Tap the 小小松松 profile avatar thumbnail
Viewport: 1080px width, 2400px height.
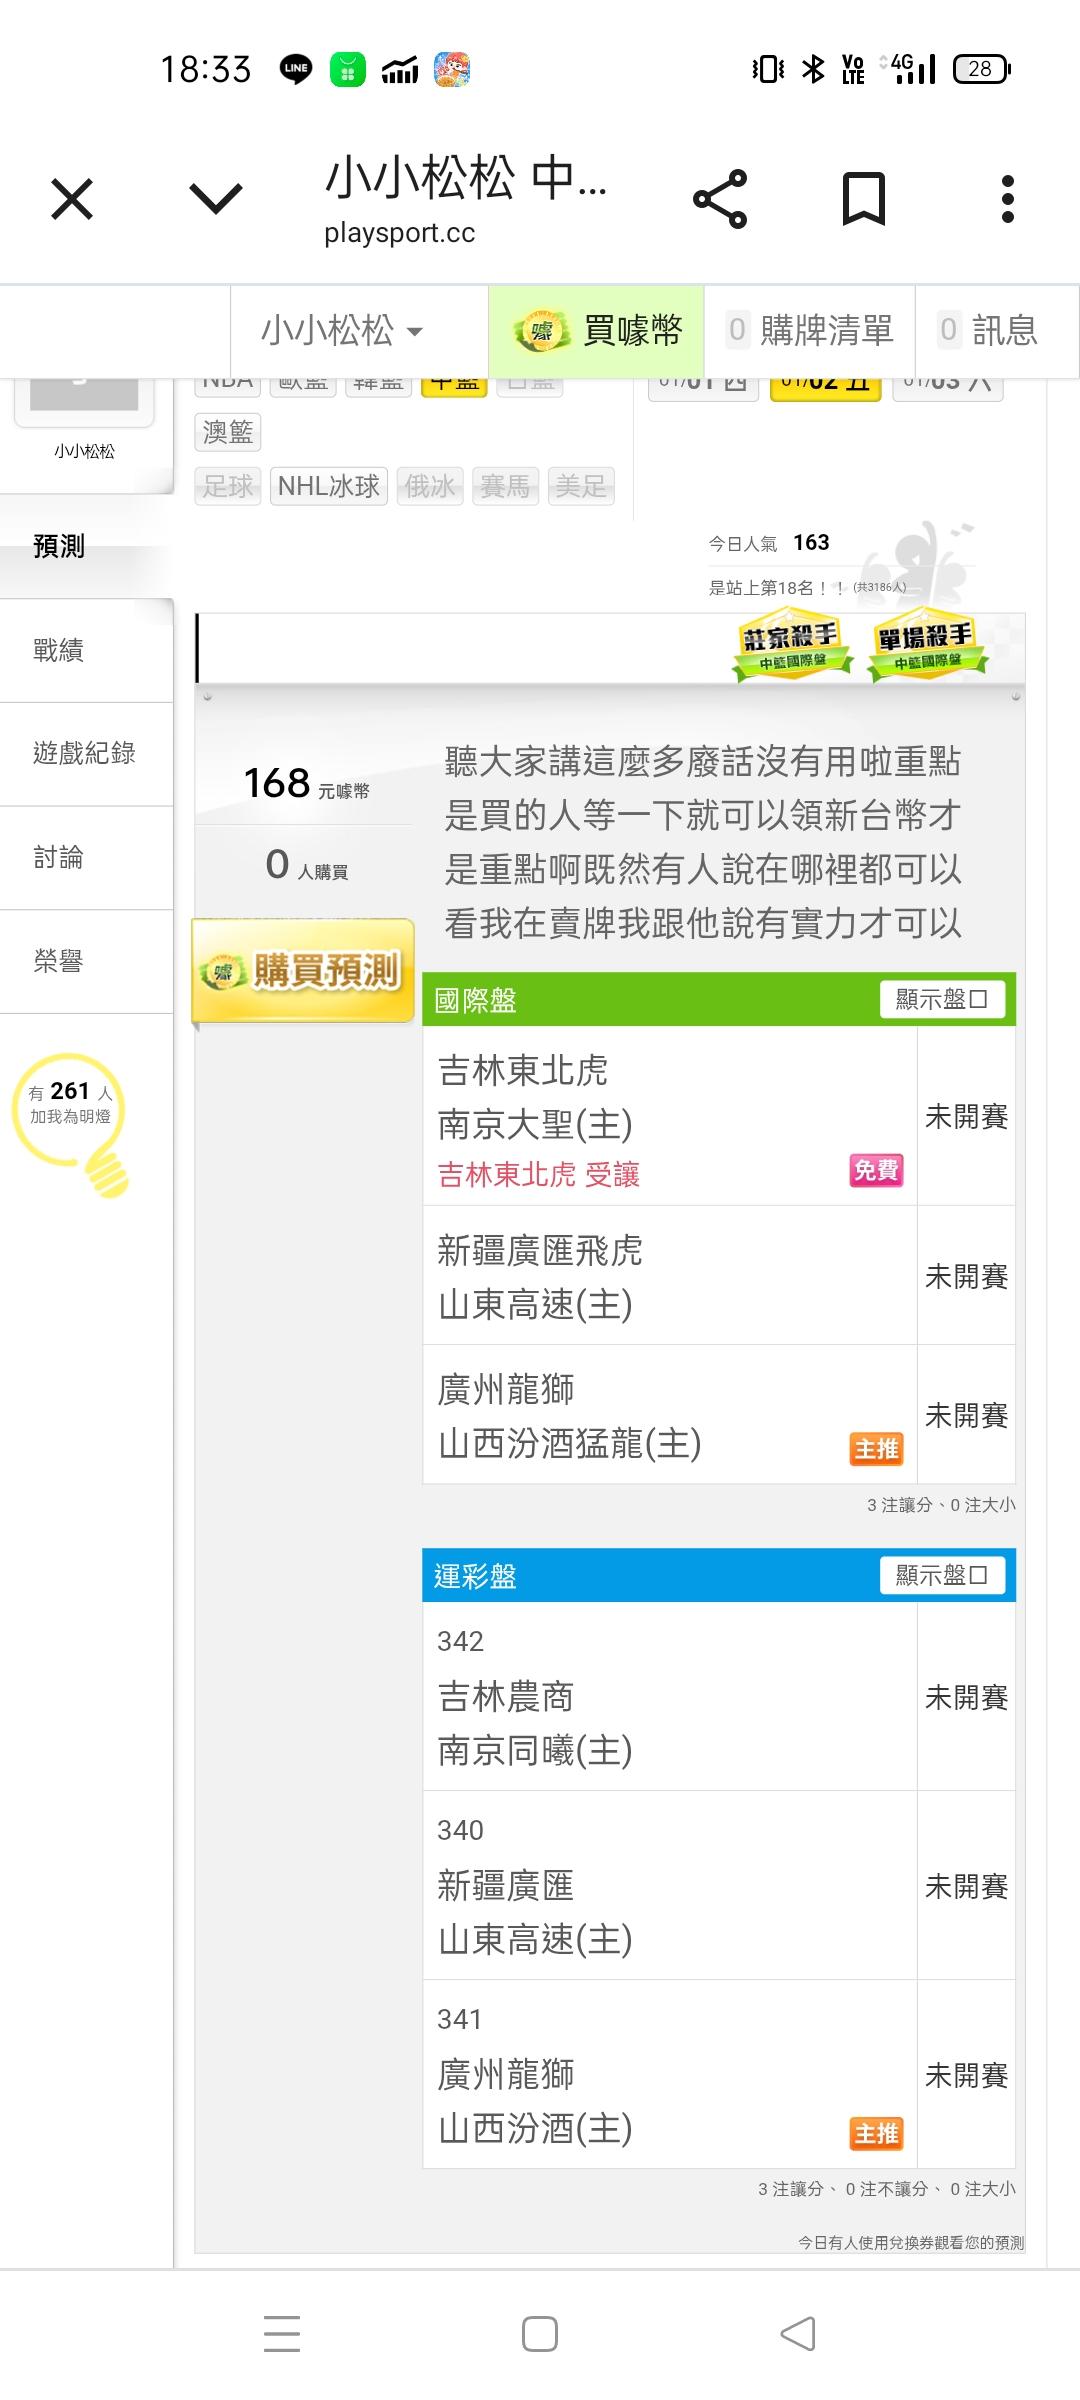tap(84, 400)
